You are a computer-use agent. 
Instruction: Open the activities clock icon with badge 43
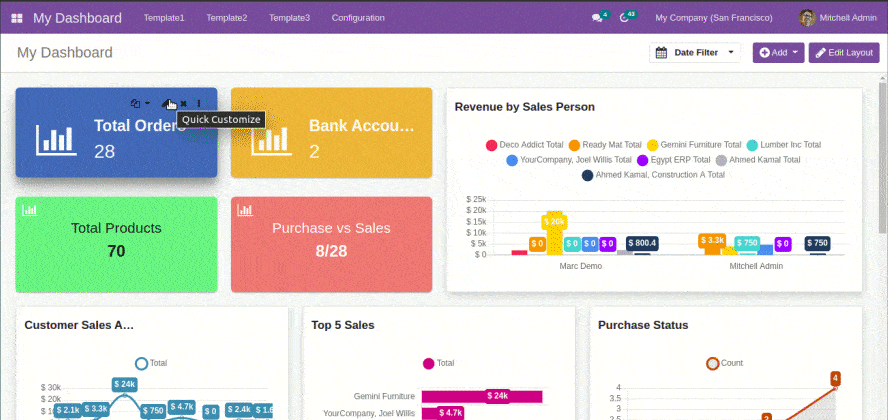(627, 18)
